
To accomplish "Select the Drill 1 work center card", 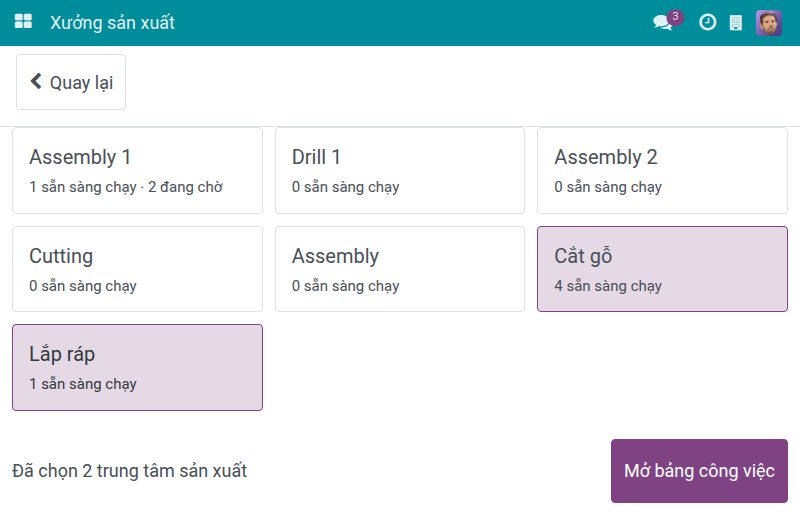I will 399,170.
